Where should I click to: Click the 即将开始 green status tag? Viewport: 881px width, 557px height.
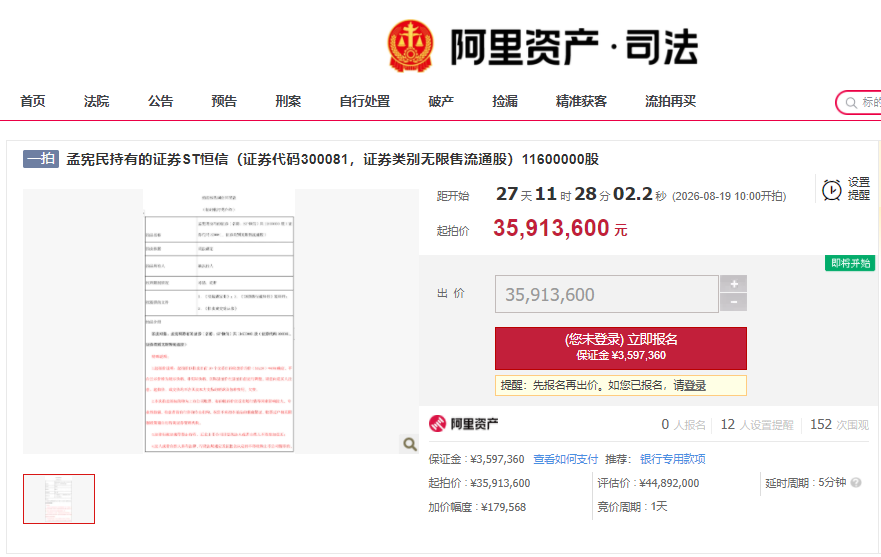(x=850, y=263)
